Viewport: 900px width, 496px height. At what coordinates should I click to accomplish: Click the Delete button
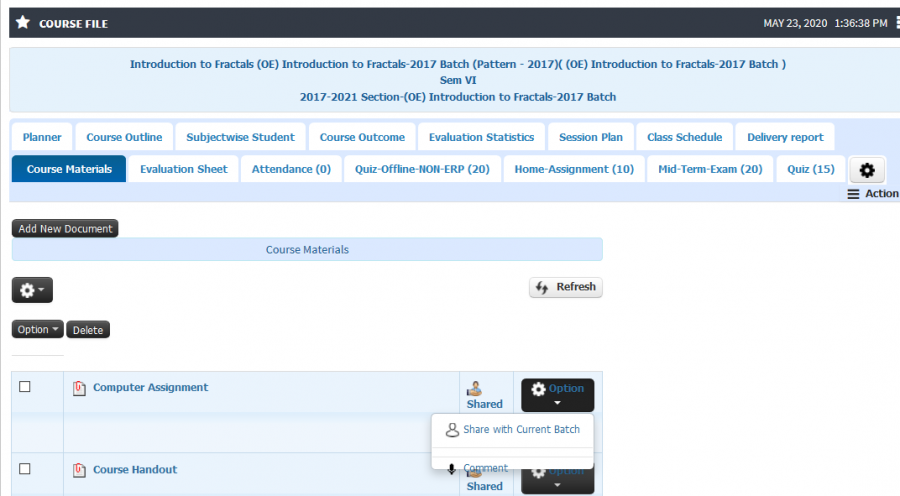pyautogui.click(x=88, y=330)
